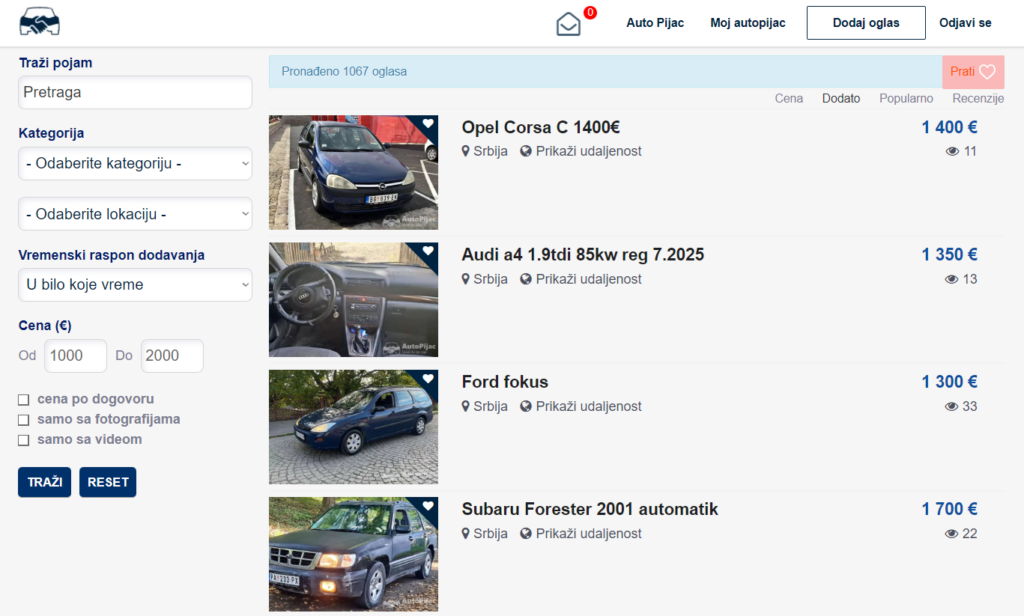Click the handshake car site logo
The height and width of the screenshot is (616, 1024).
tap(39, 22)
